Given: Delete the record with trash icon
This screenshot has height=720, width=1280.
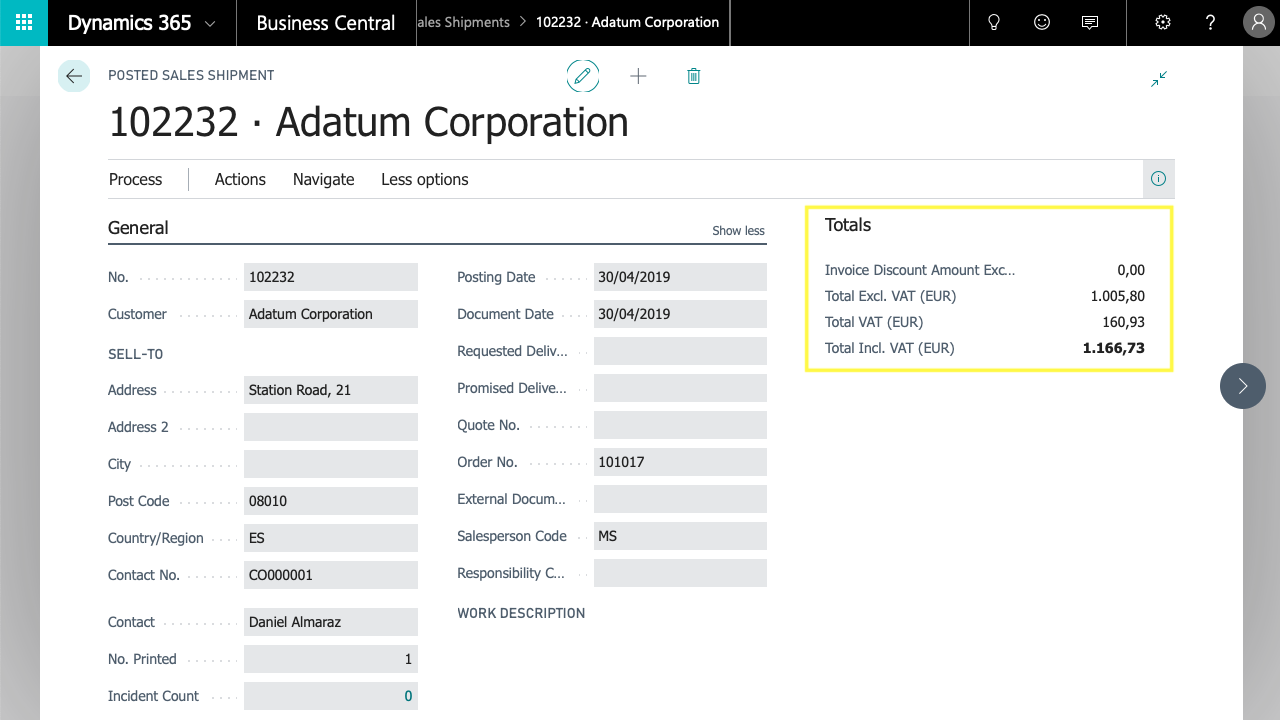Looking at the screenshot, I should (694, 76).
